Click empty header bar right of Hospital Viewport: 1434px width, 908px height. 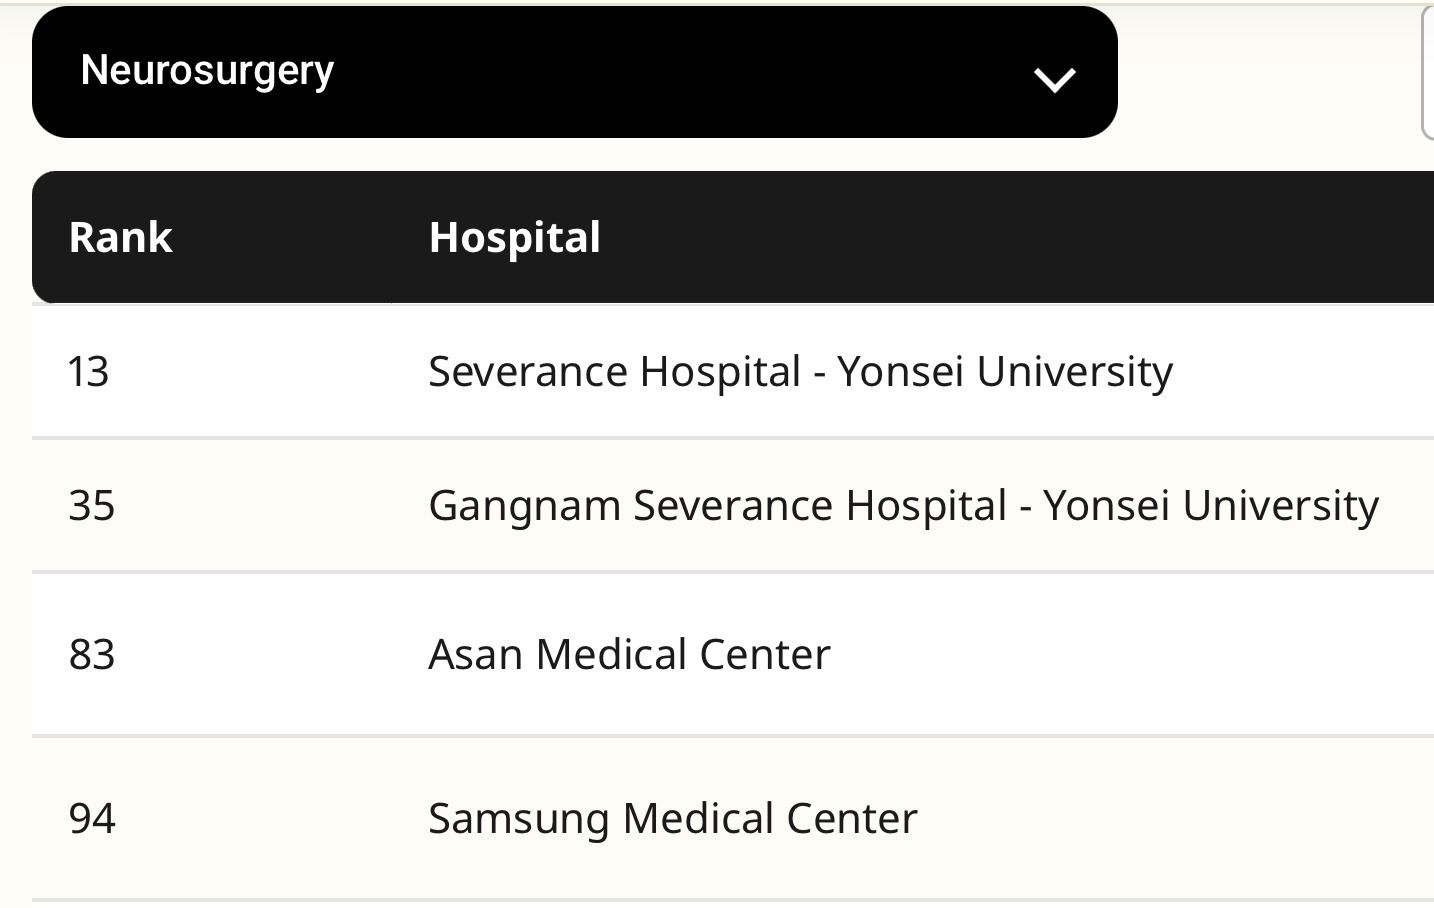pos(1000,238)
